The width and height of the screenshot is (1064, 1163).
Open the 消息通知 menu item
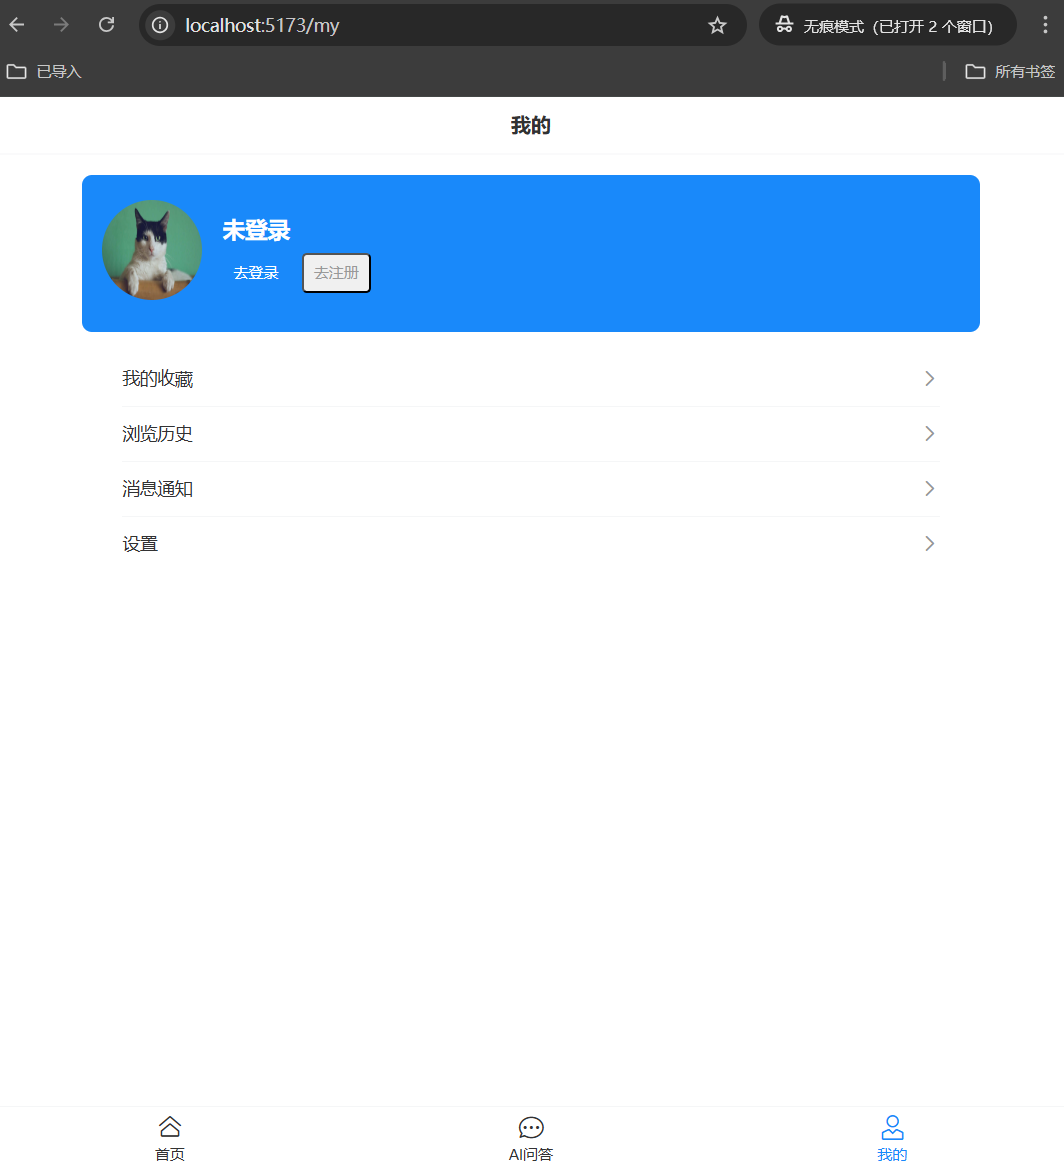(158, 489)
